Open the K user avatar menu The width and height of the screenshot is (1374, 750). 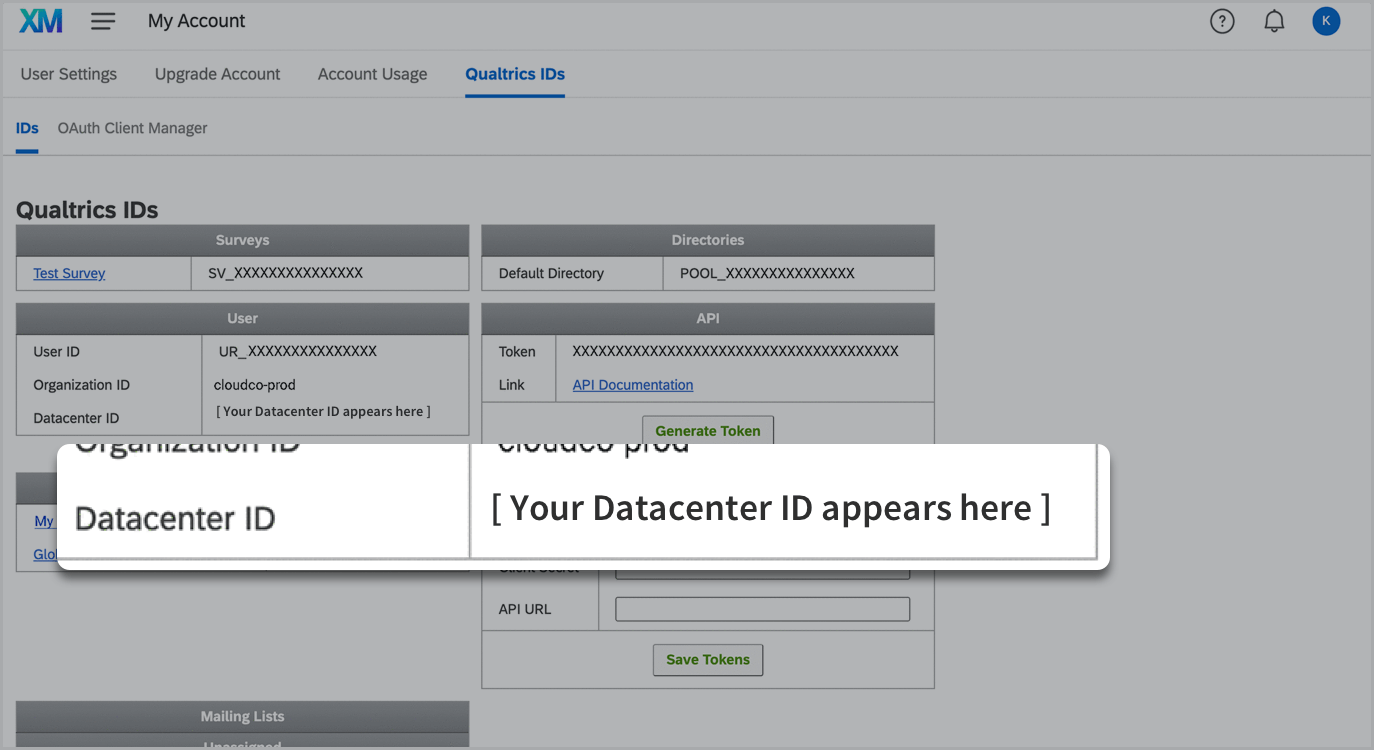pos(1326,21)
